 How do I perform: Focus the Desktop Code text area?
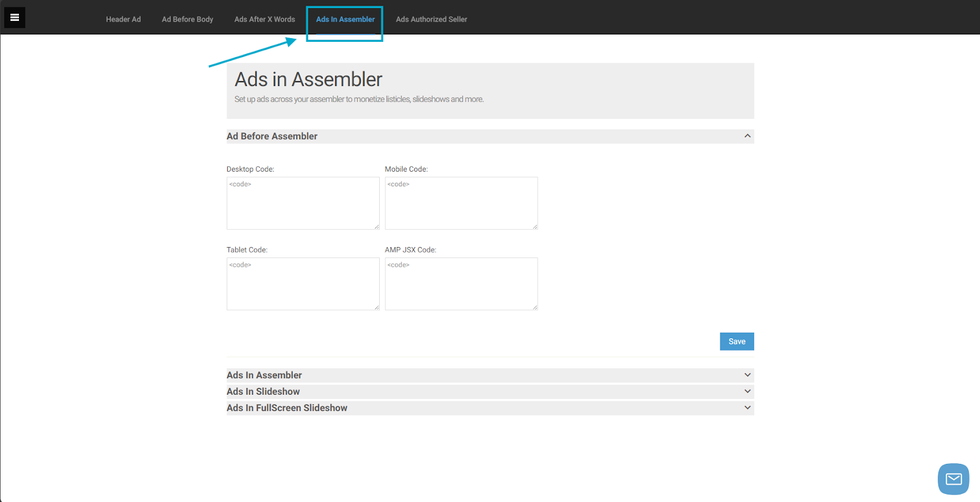[302, 203]
